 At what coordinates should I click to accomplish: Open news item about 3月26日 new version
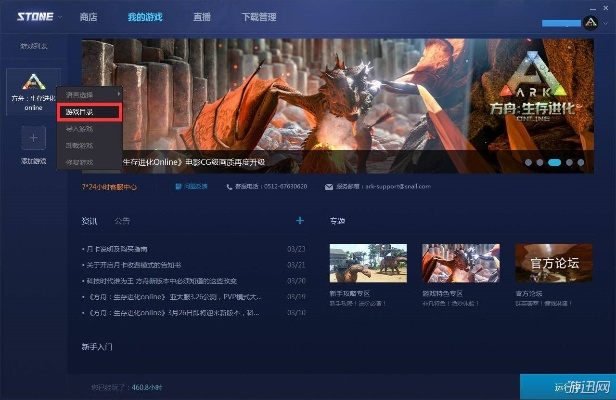172,313
